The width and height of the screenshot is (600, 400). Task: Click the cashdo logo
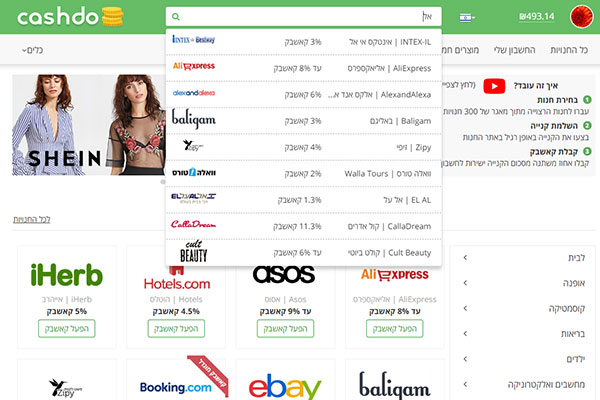70,17
